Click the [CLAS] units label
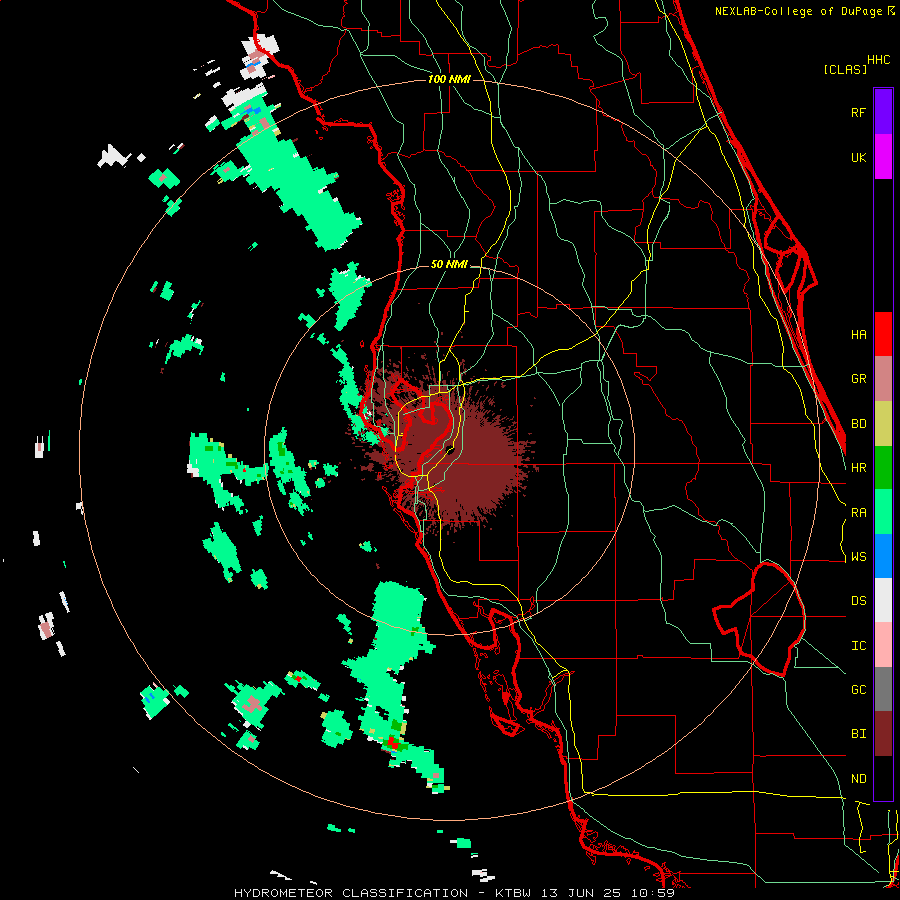The width and height of the screenshot is (900, 900). pos(845,70)
